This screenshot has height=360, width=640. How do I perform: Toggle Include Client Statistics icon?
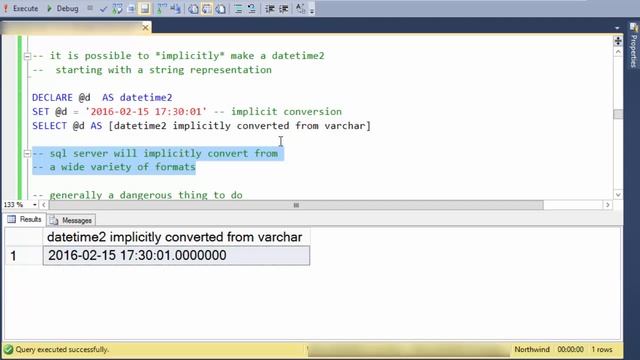(x=176, y=9)
